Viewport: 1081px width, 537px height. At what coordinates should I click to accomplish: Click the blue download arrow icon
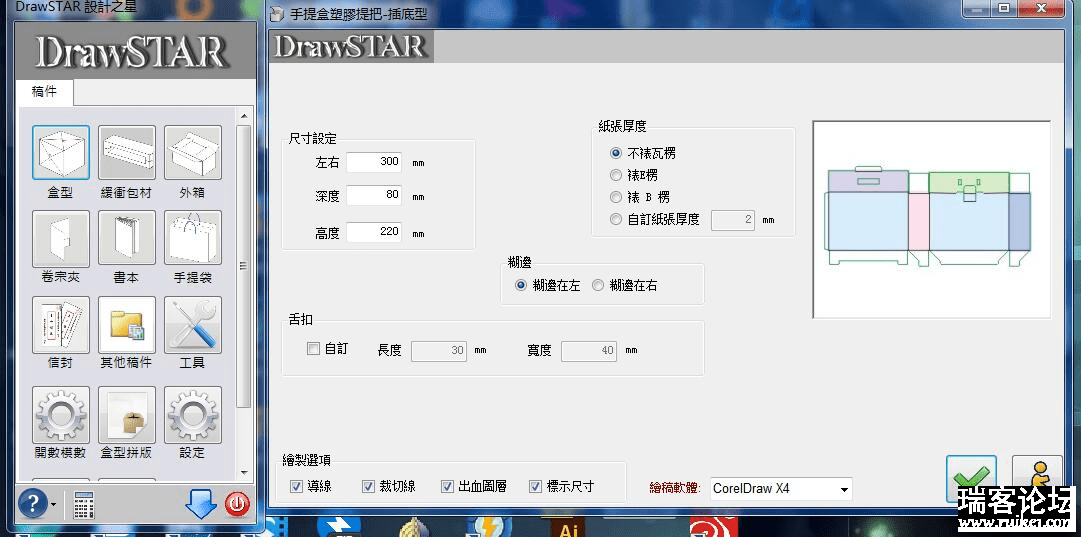click(201, 504)
